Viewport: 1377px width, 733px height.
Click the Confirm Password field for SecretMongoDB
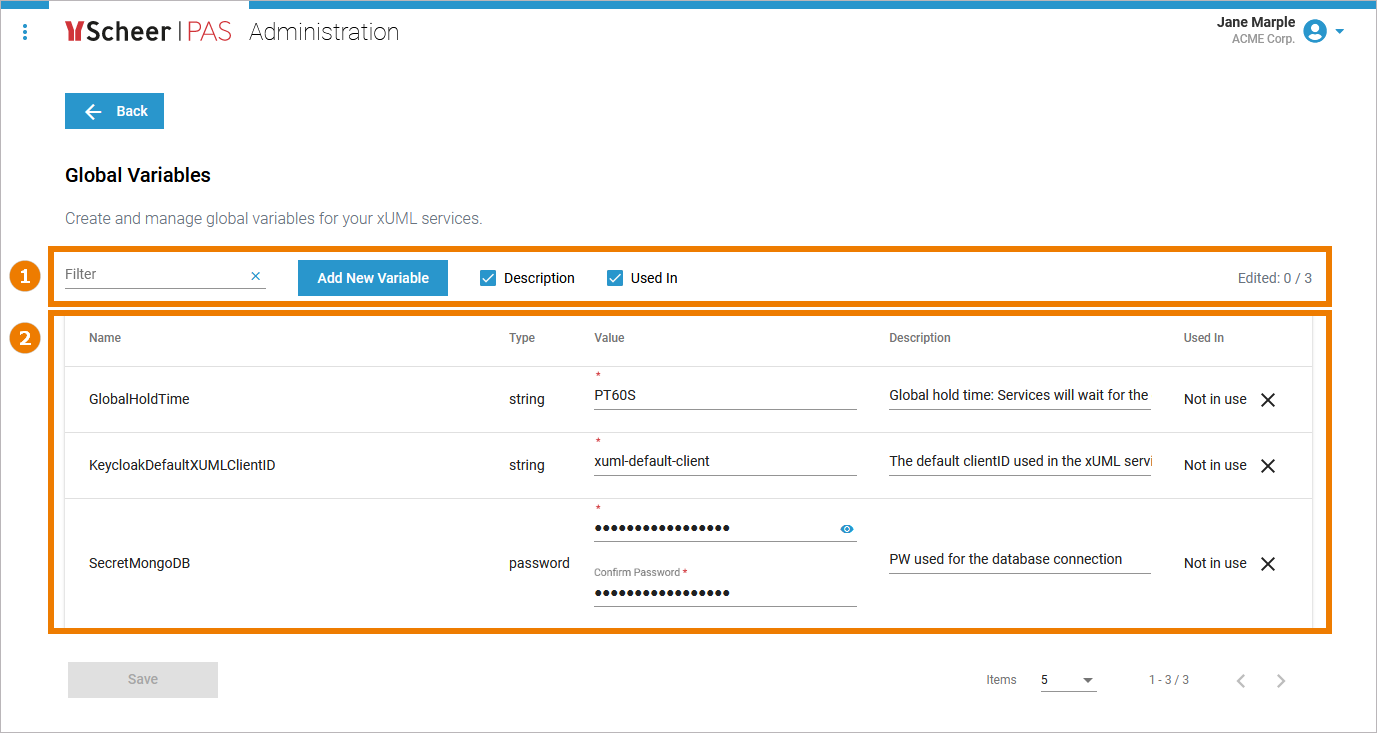(724, 593)
